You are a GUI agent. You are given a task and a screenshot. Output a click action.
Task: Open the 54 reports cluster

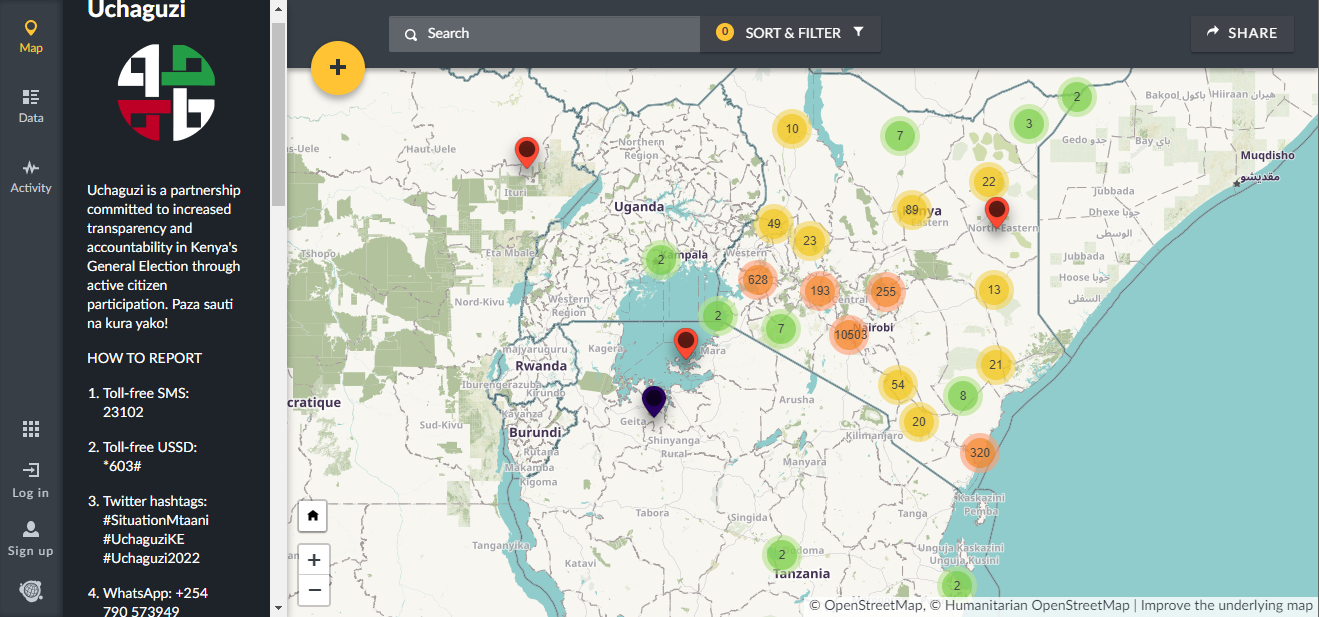898,386
